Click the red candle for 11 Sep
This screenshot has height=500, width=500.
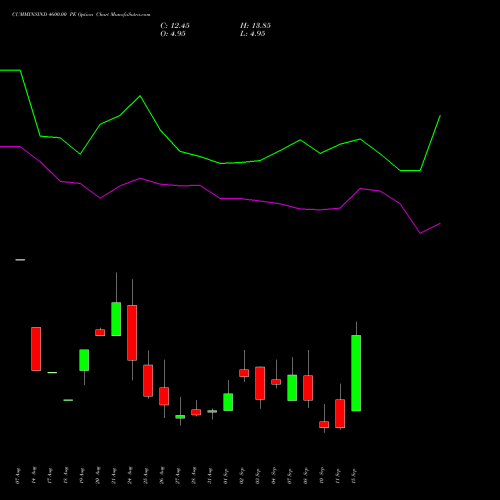pyautogui.click(x=340, y=413)
